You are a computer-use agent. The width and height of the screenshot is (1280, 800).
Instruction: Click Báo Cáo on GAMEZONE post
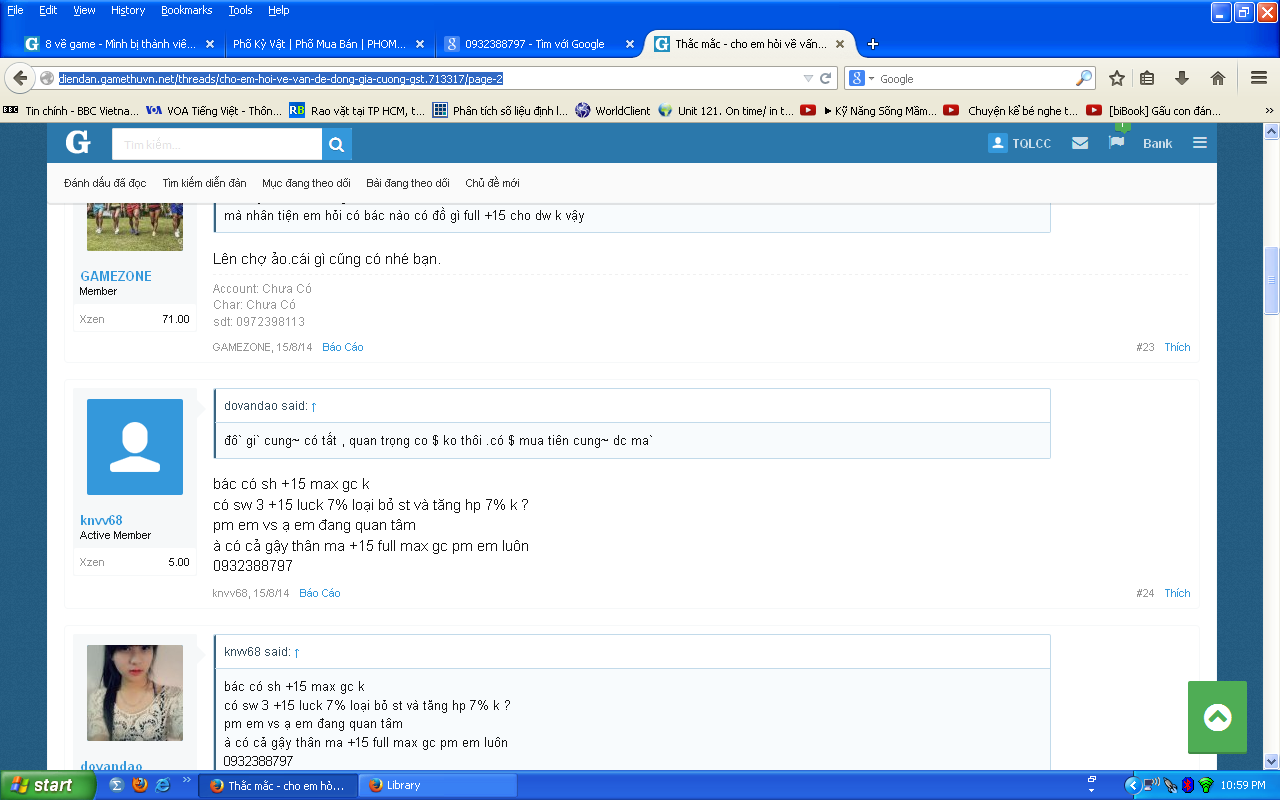(343, 347)
